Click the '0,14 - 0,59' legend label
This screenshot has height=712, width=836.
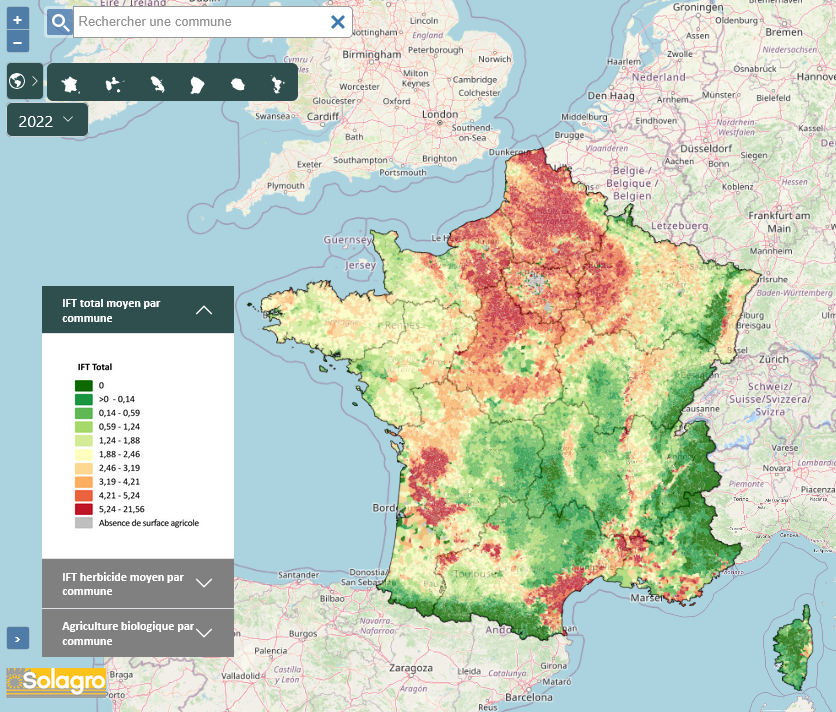point(119,413)
